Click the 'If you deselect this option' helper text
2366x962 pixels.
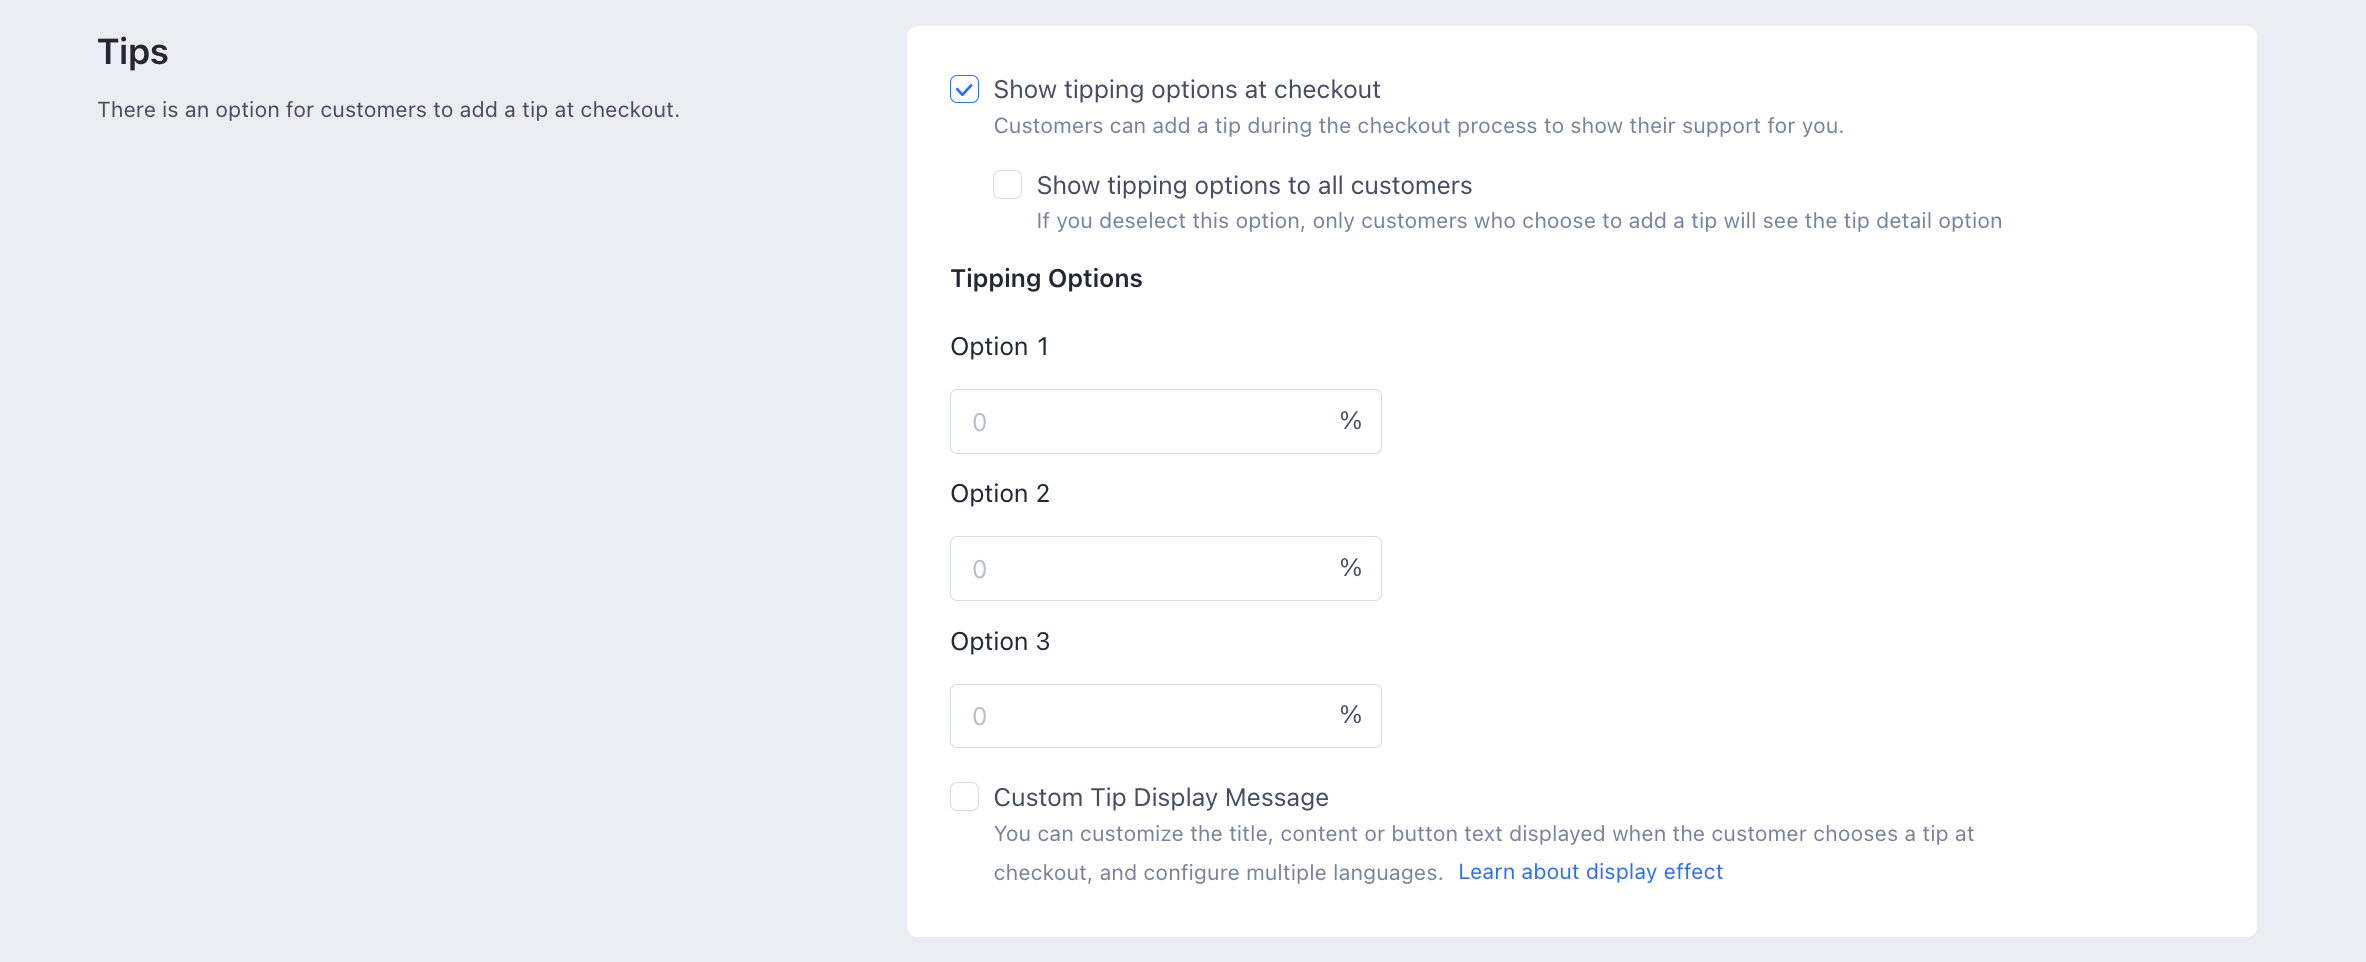coord(1518,221)
